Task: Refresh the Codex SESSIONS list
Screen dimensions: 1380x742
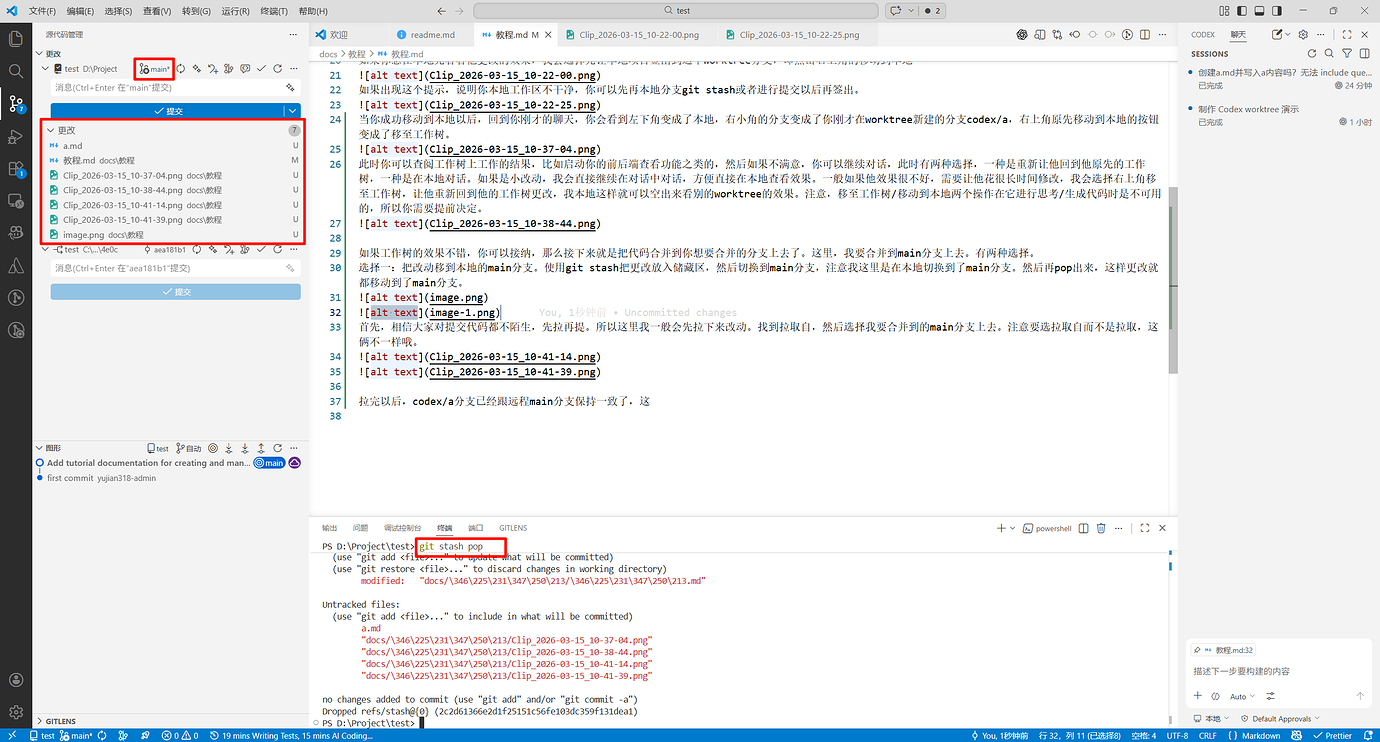Action: pyautogui.click(x=1311, y=53)
